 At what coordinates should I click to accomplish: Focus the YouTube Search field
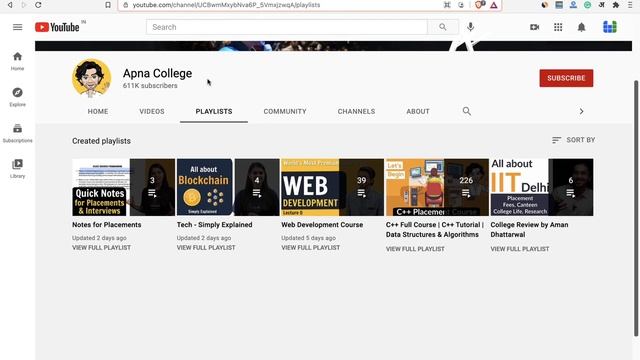coord(287,27)
